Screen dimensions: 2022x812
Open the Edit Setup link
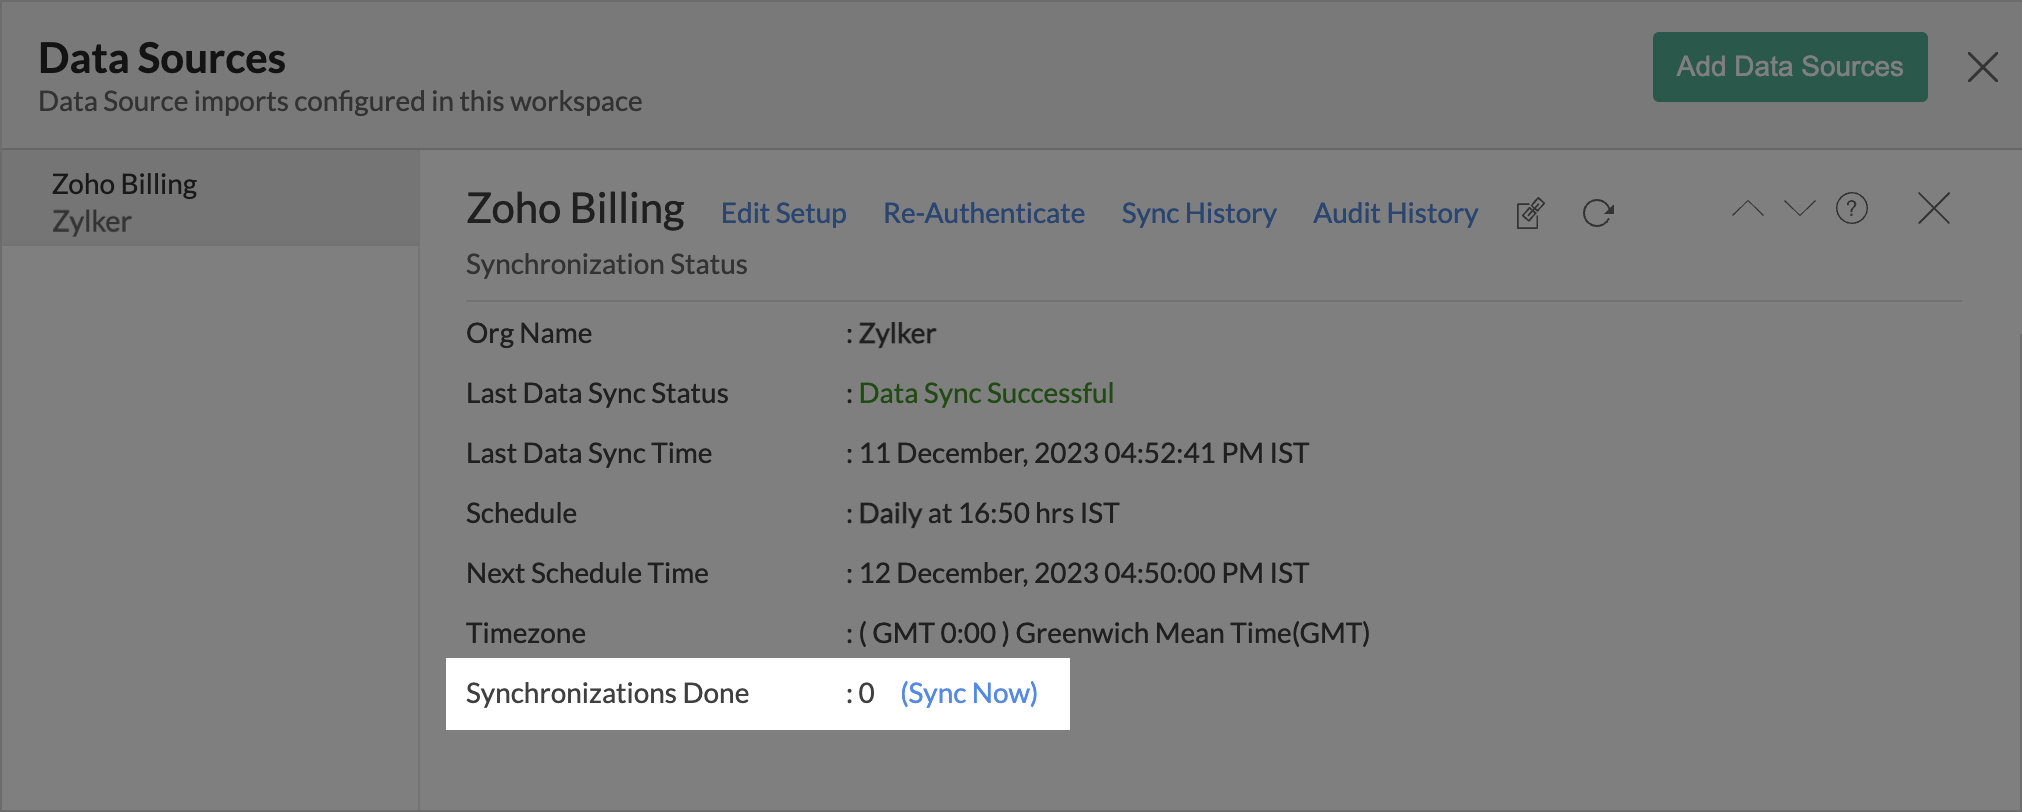[783, 213]
